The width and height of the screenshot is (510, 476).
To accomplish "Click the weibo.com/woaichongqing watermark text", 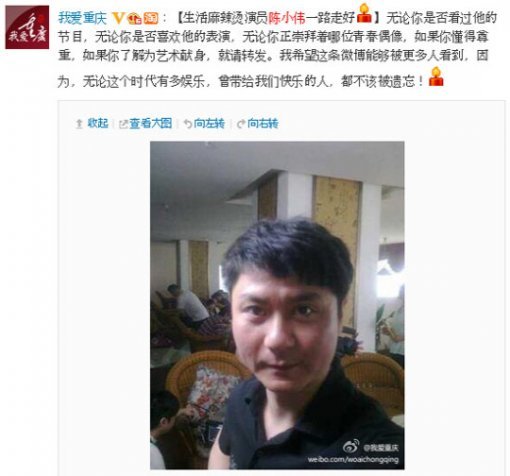I will [x=353, y=460].
